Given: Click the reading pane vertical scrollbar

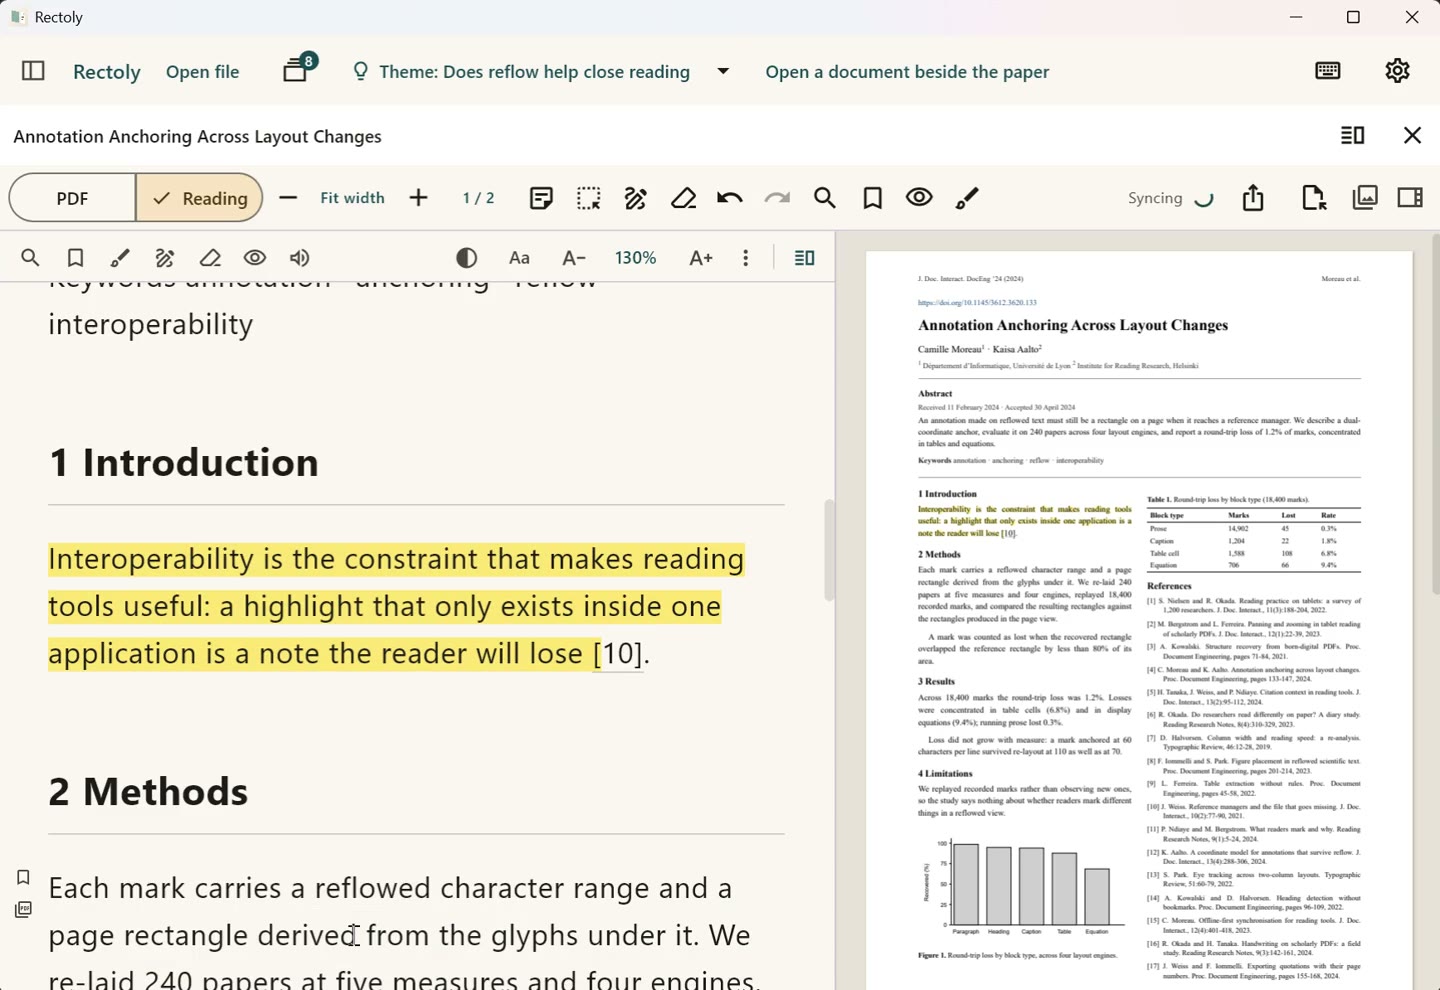Looking at the screenshot, I should [x=829, y=550].
